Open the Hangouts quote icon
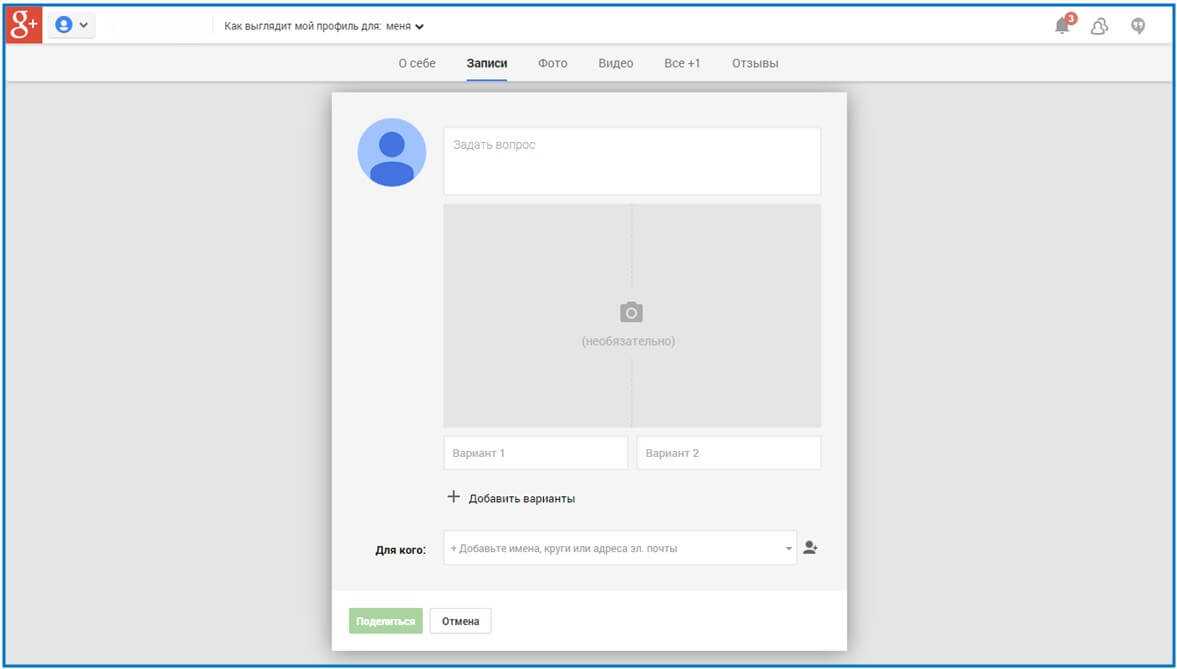 [1138, 26]
